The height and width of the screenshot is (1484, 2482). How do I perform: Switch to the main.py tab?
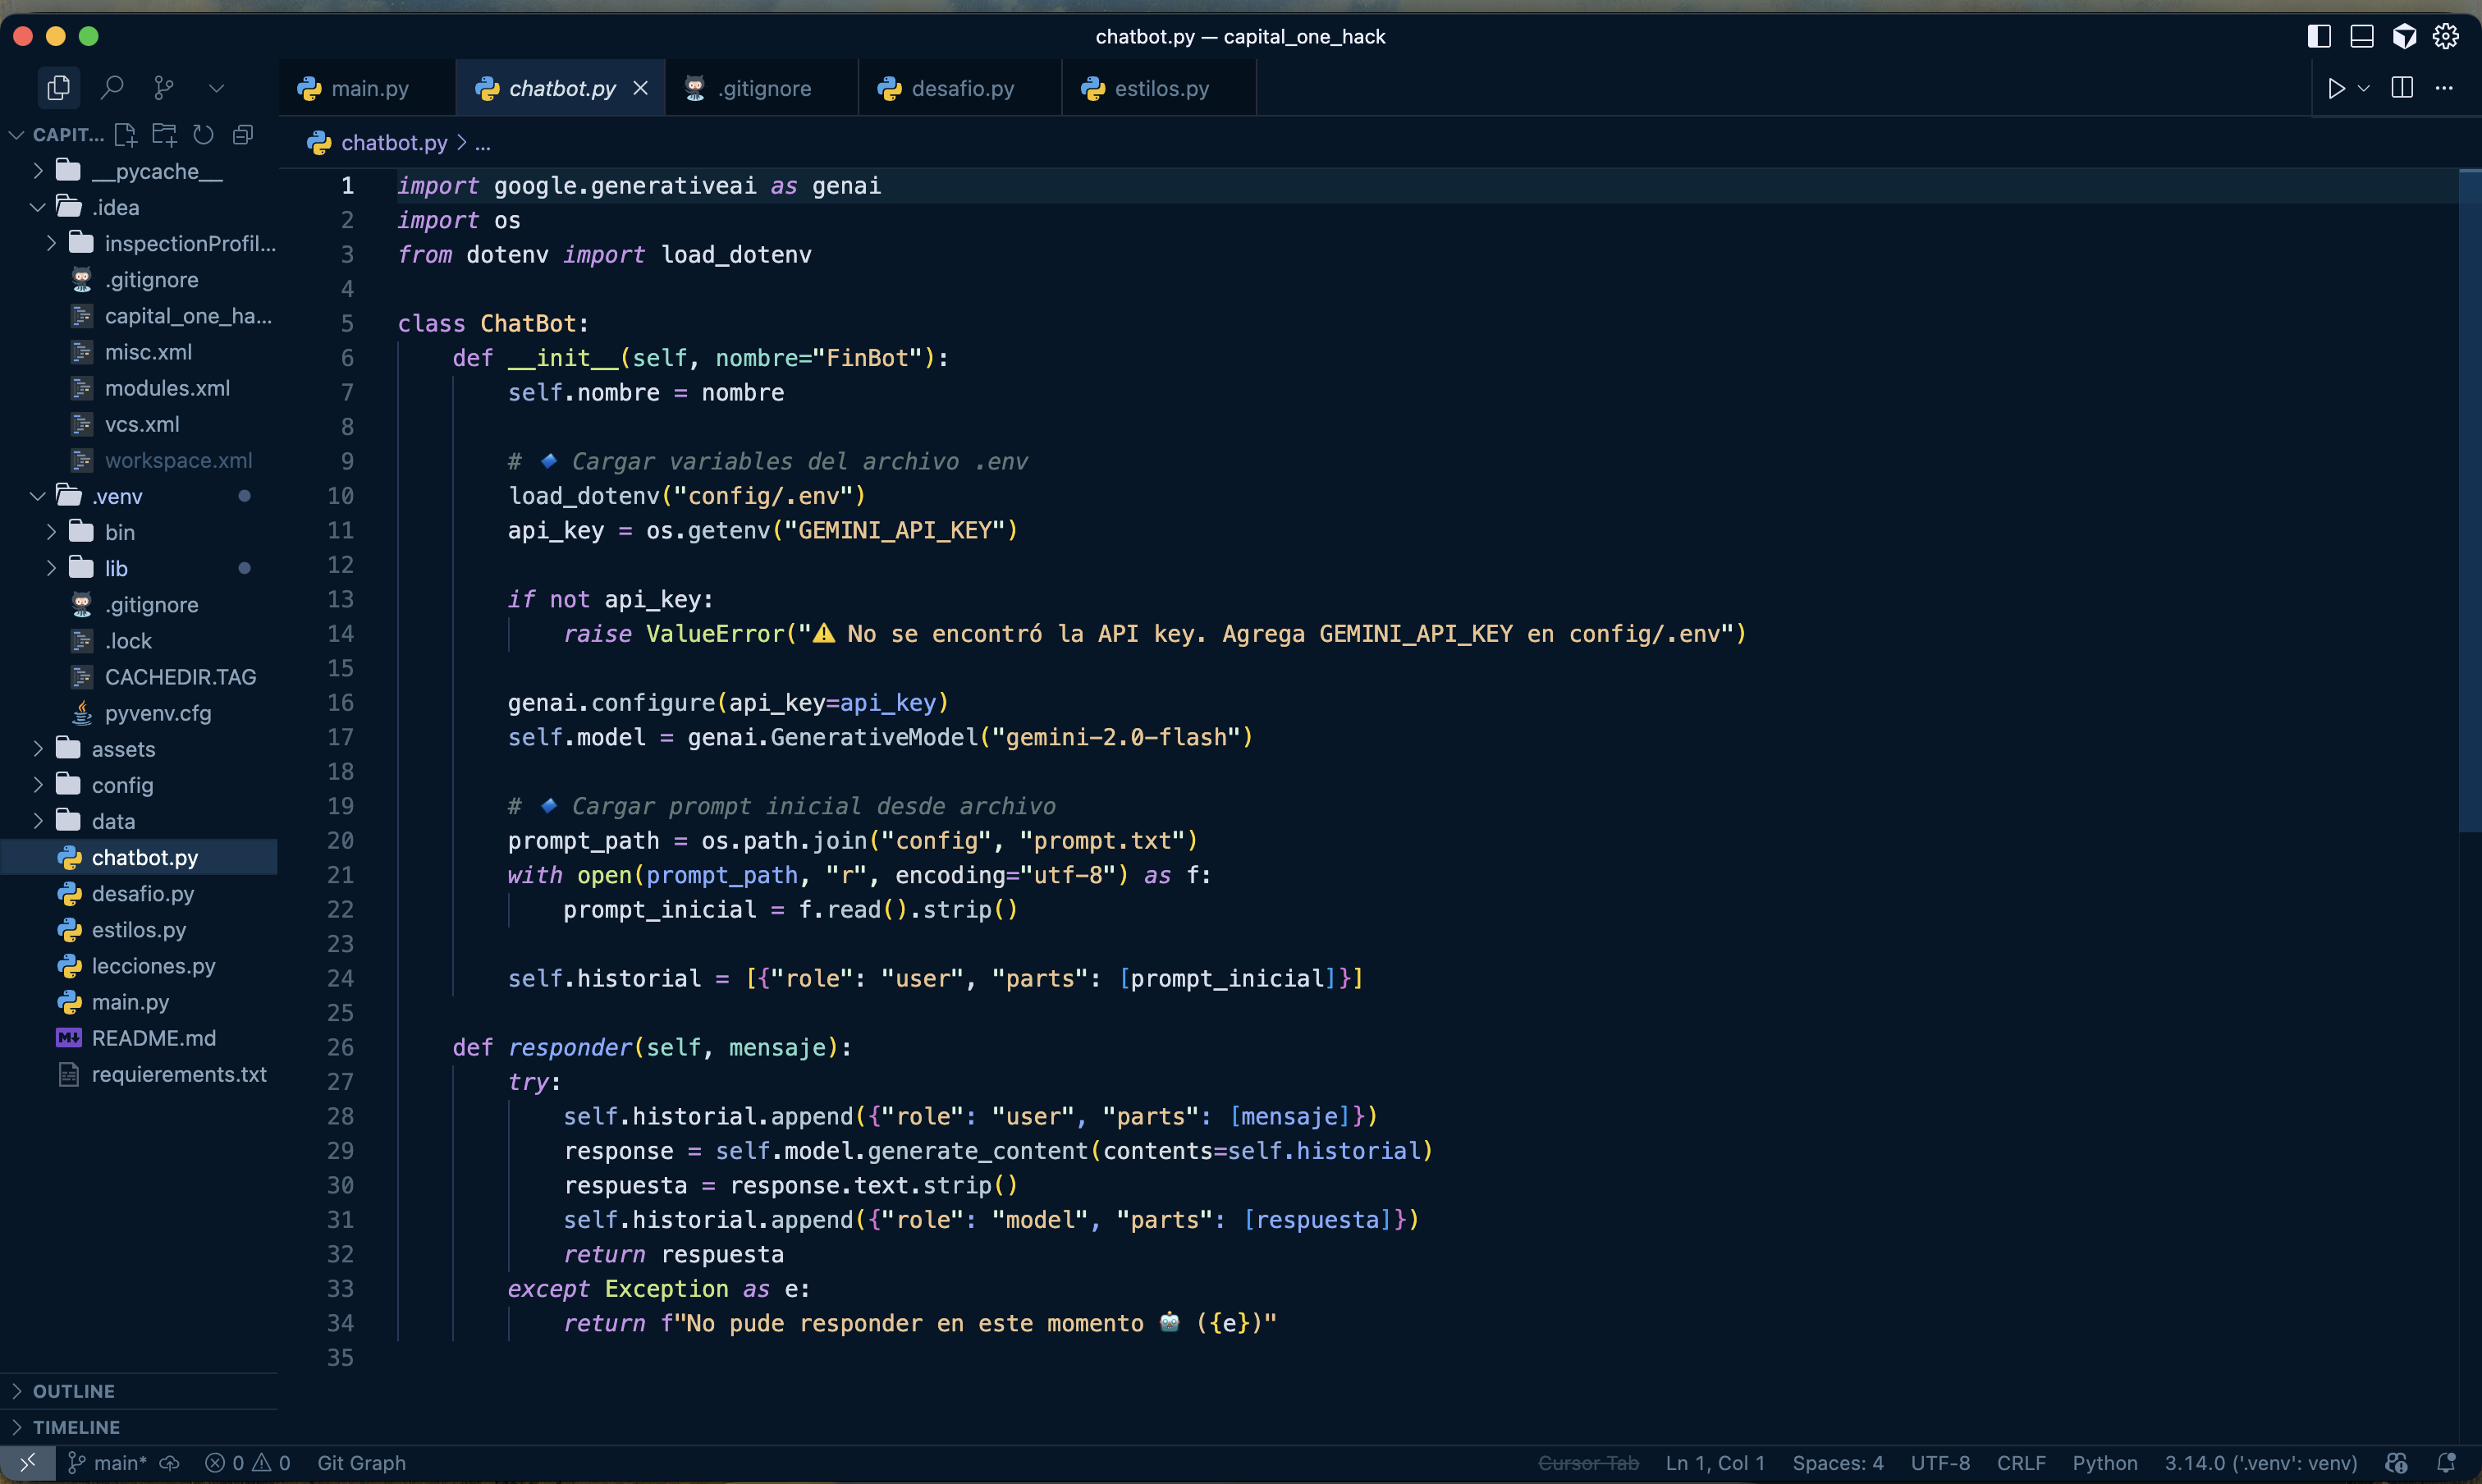coord(369,88)
